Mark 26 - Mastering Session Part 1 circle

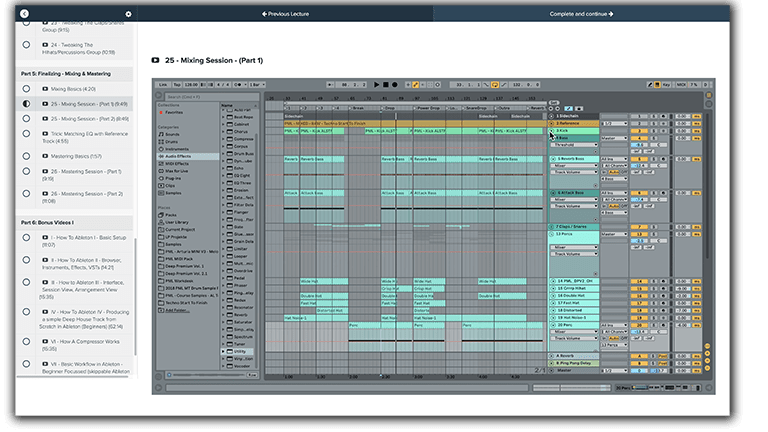[x=26, y=171]
